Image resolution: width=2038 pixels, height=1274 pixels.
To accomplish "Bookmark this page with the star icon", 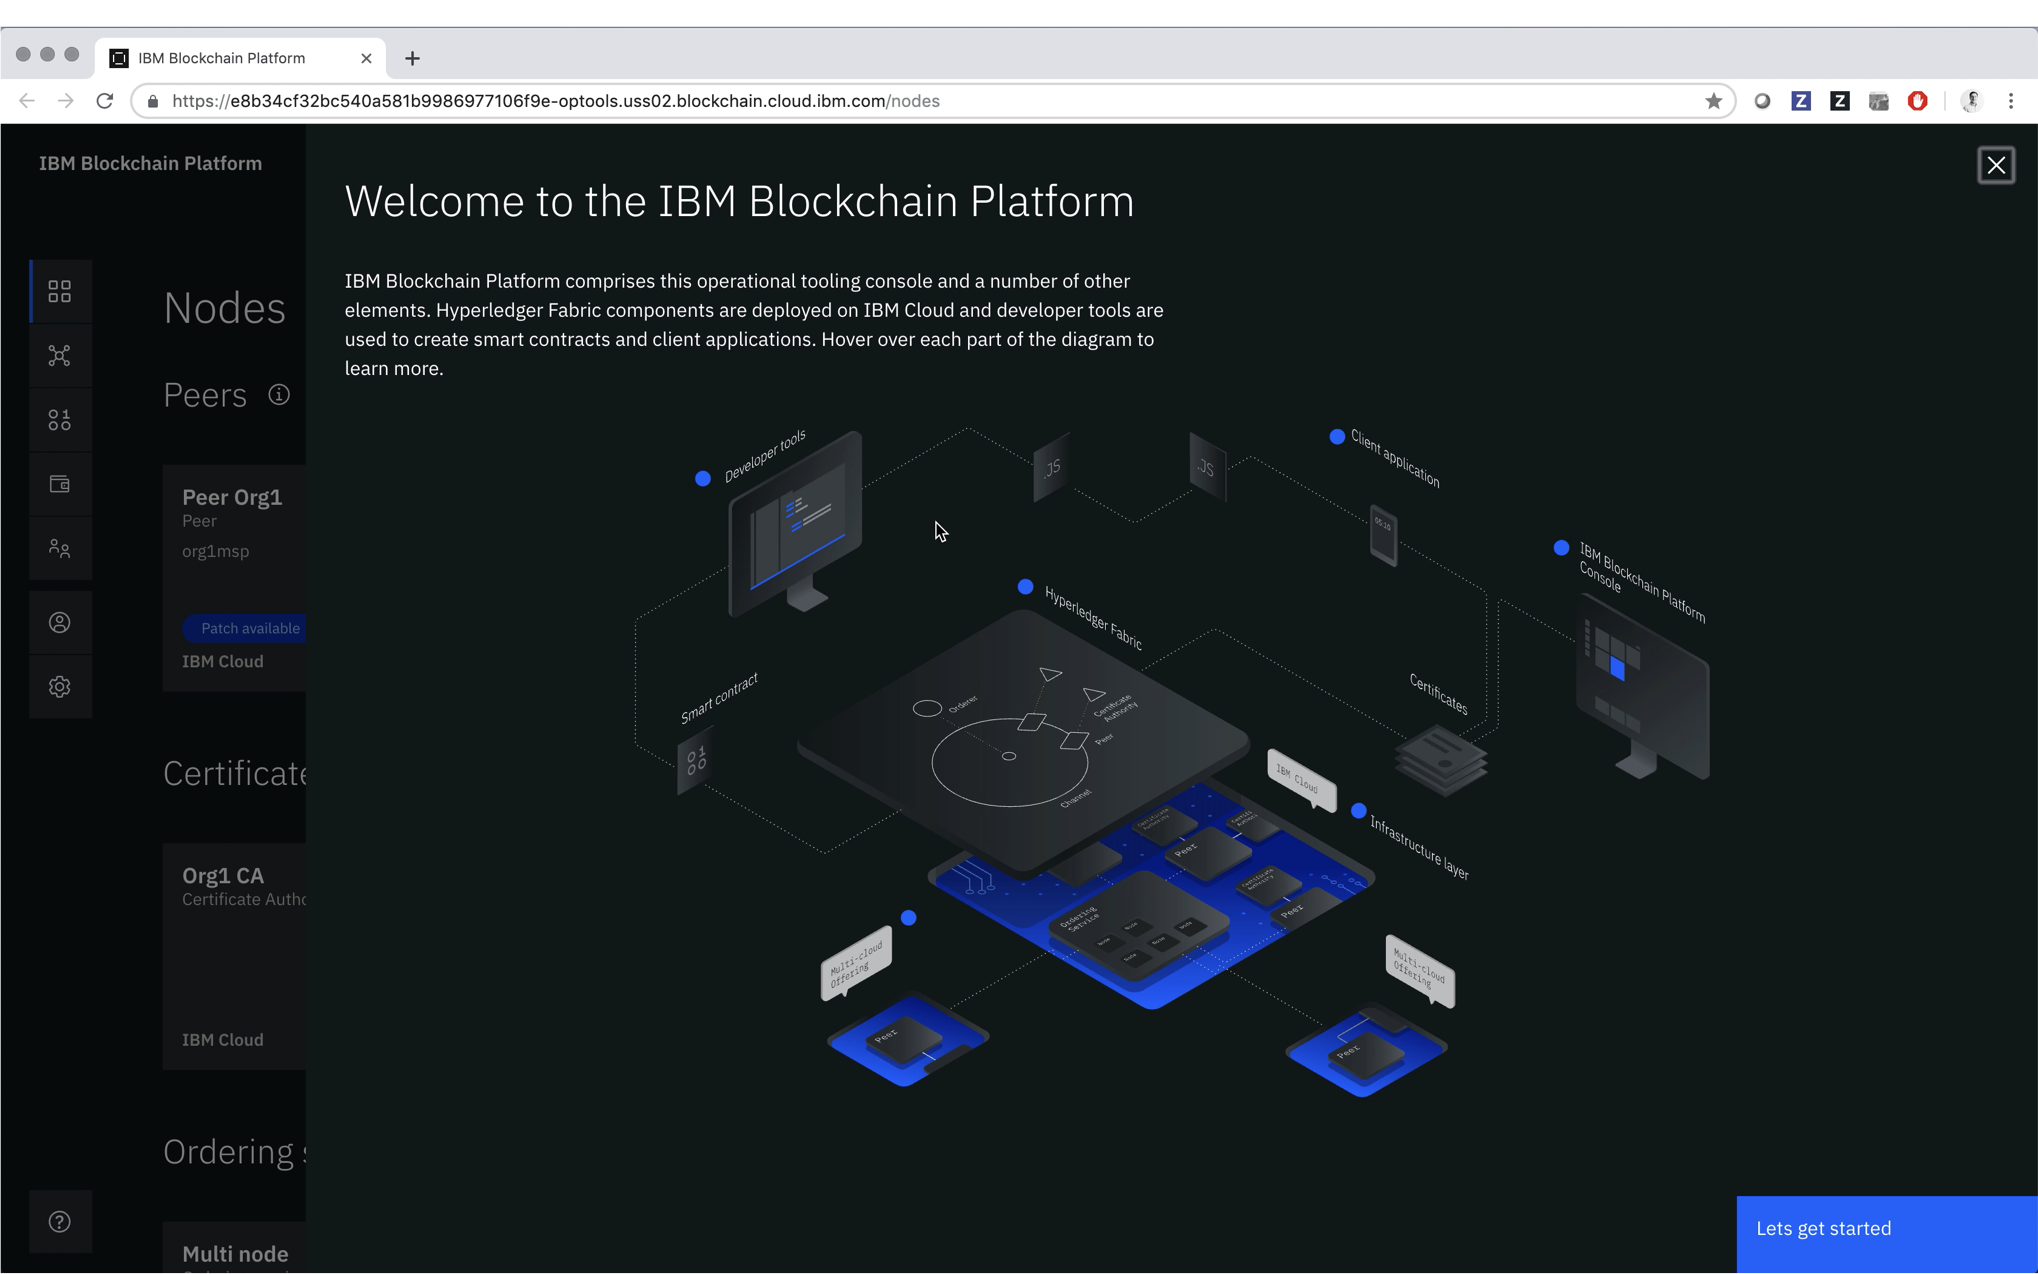I will tap(1713, 101).
